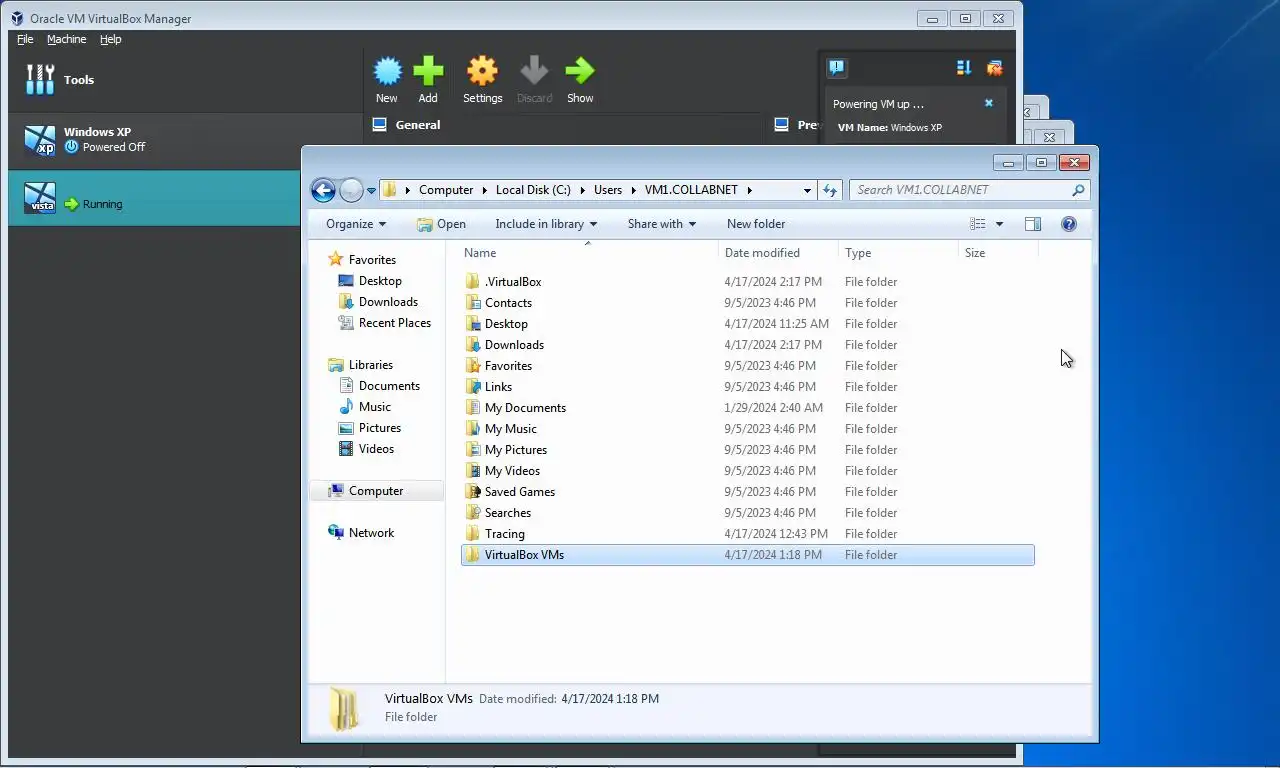1280x768 pixels.
Task: Select the running Vista virtual machine
Action: 155,198
